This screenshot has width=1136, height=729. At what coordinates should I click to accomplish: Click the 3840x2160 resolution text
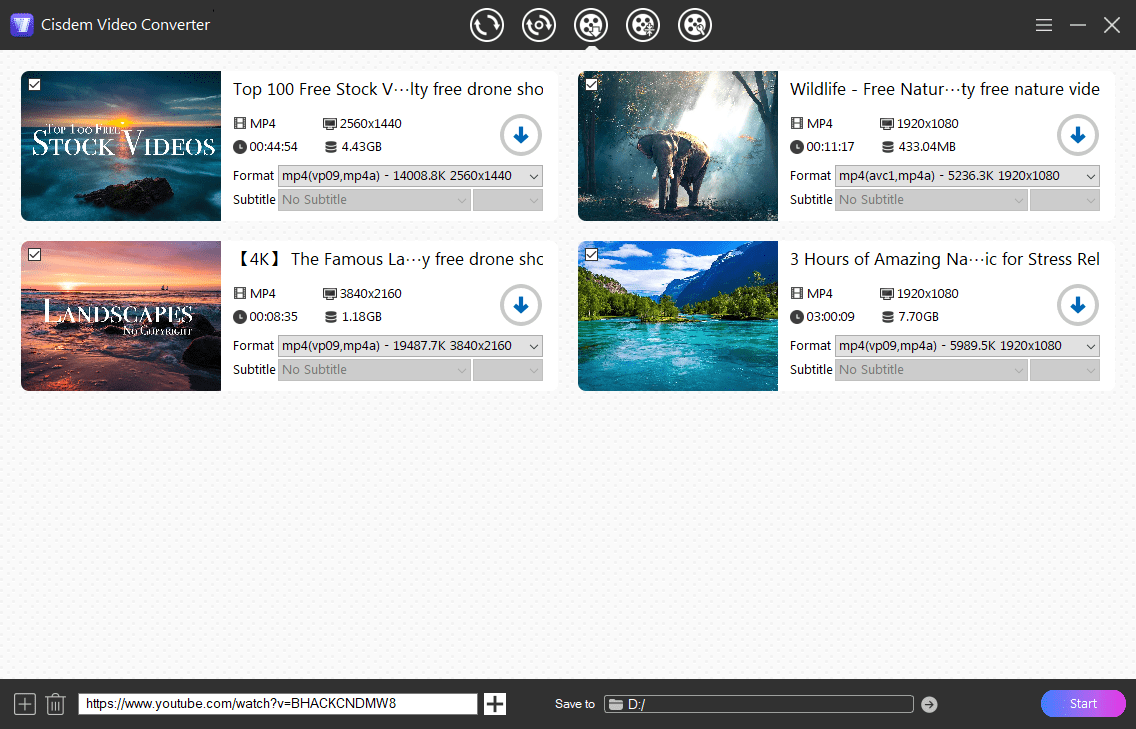[x=371, y=293]
